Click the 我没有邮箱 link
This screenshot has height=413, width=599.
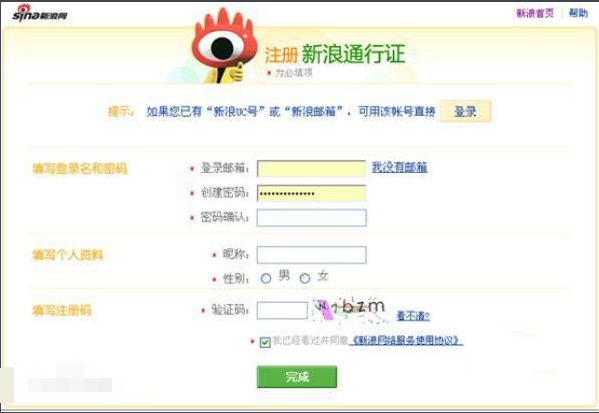pyautogui.click(x=400, y=167)
